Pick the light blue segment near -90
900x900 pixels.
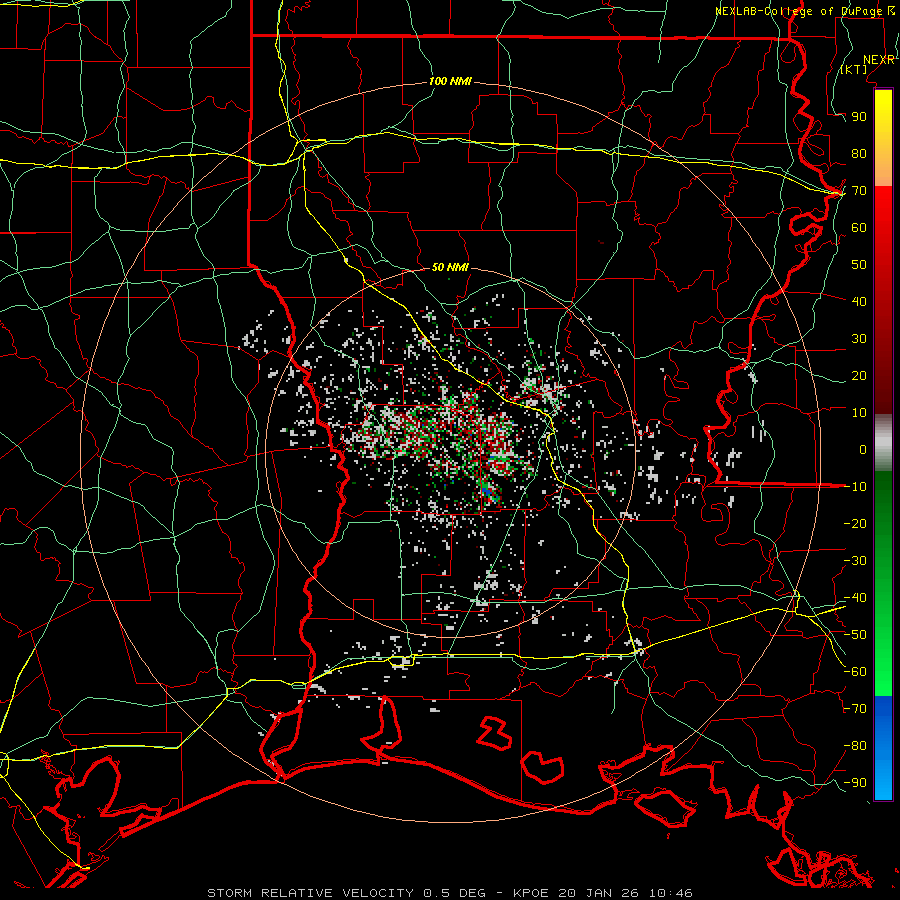883,781
